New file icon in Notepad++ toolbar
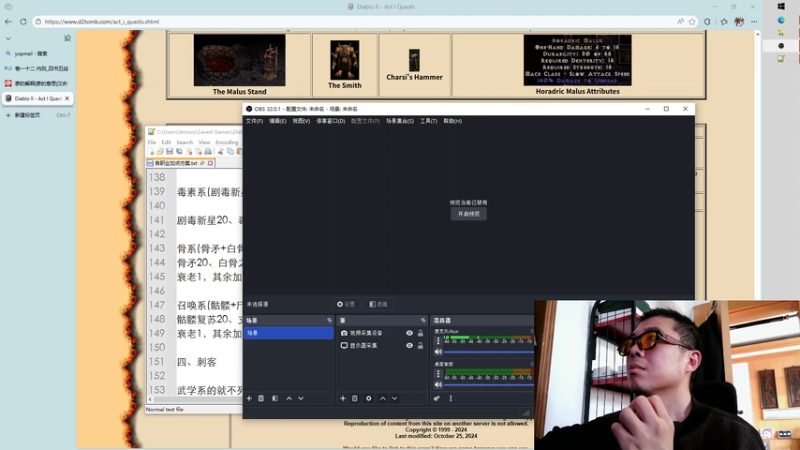Screen dimensions: 800x450 151,152
